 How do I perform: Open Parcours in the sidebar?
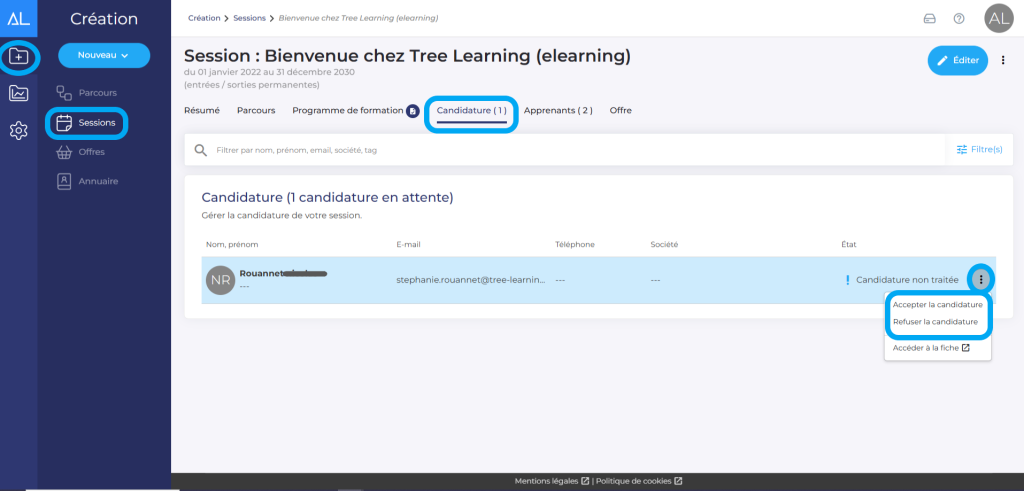pos(97,93)
